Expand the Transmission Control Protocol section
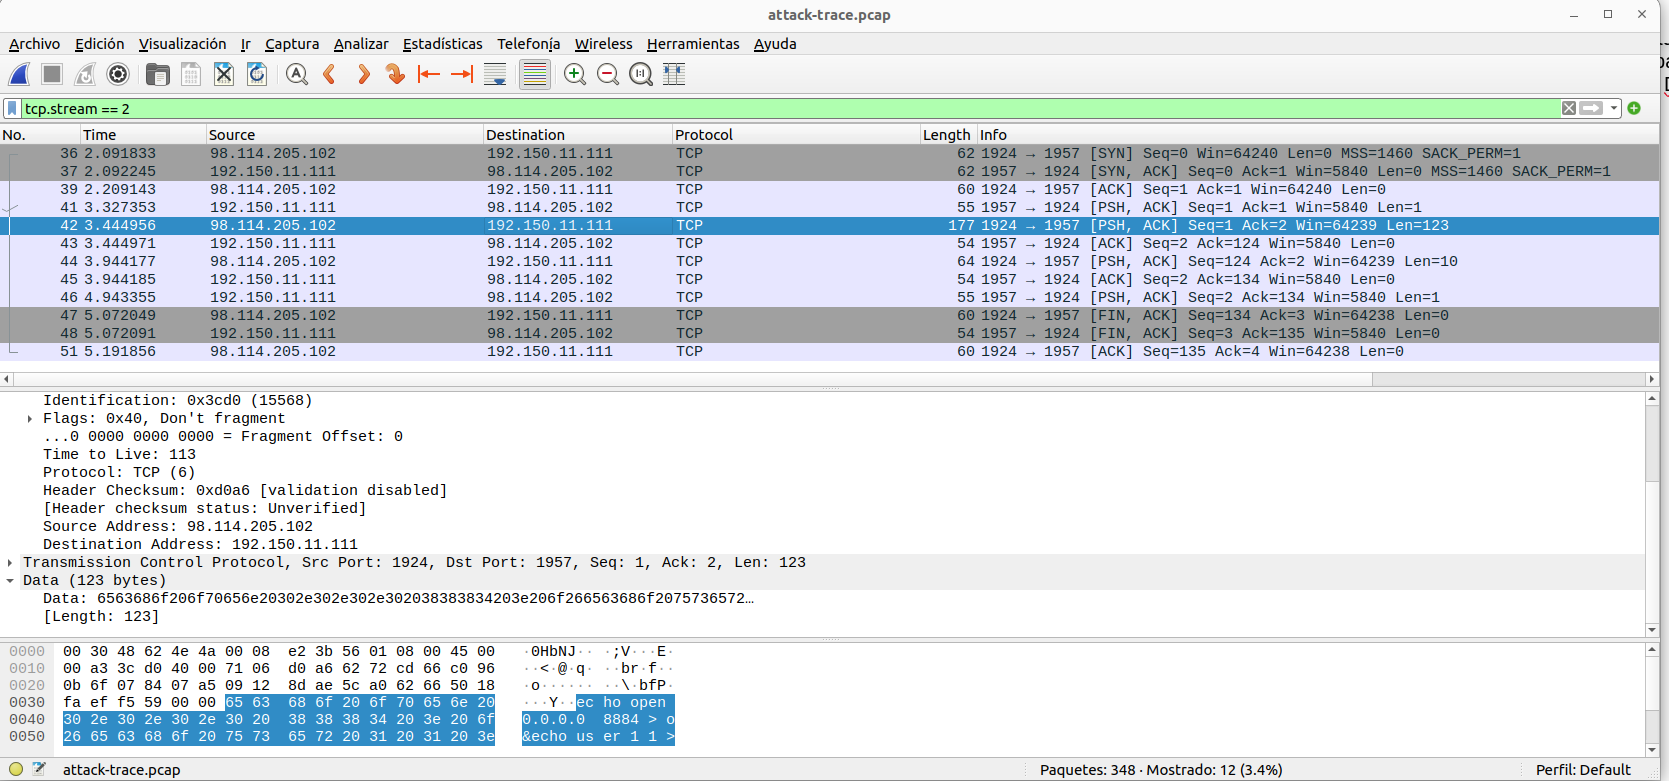The height and width of the screenshot is (781, 1669). (10, 563)
